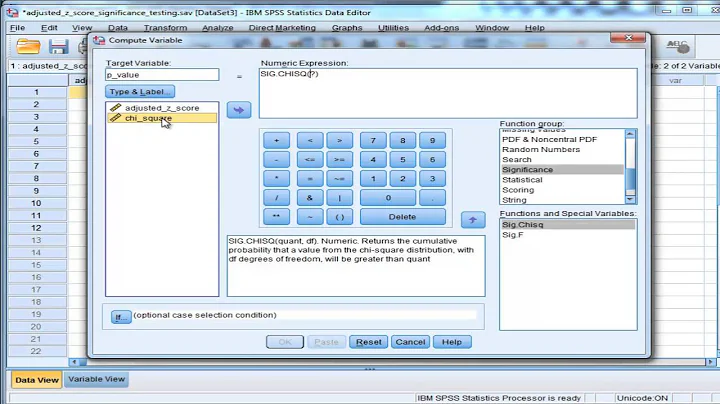Click the Delete keypad button

pos(403,217)
